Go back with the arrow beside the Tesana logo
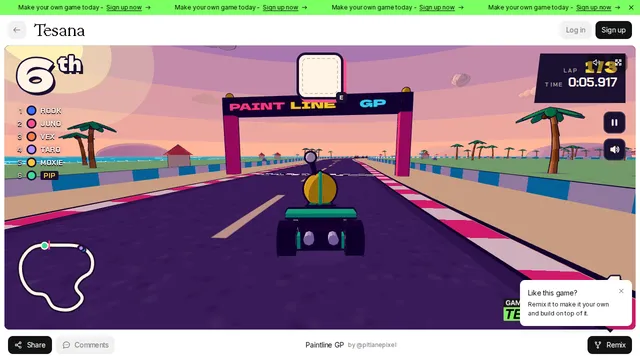This screenshot has height=360, width=640. [x=17, y=30]
